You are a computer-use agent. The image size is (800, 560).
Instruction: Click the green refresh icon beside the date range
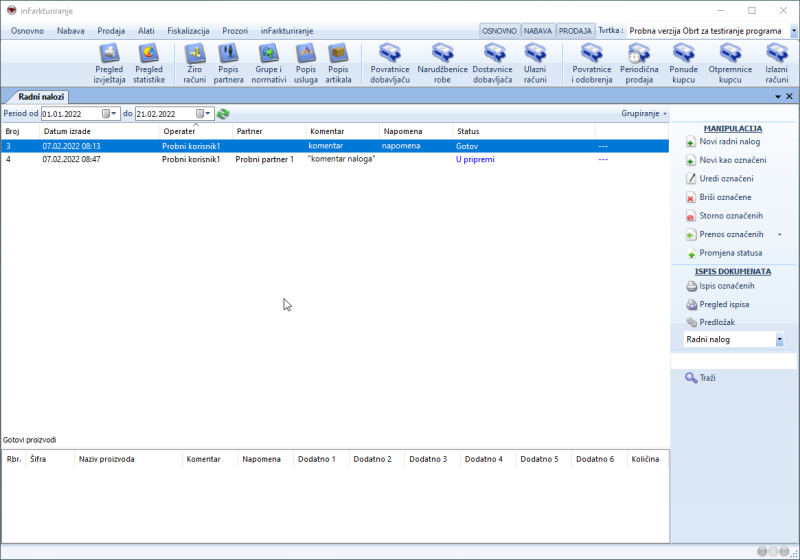click(223, 114)
